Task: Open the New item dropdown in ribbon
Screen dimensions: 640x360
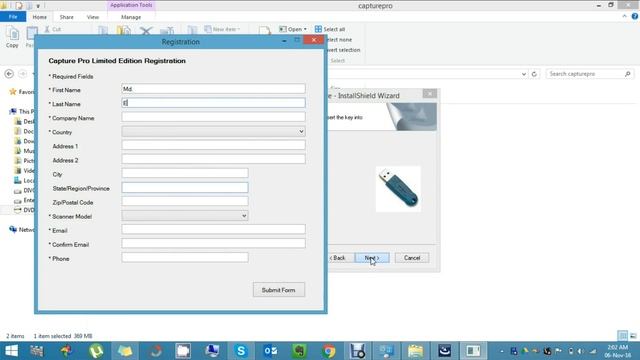Action: coord(222,29)
